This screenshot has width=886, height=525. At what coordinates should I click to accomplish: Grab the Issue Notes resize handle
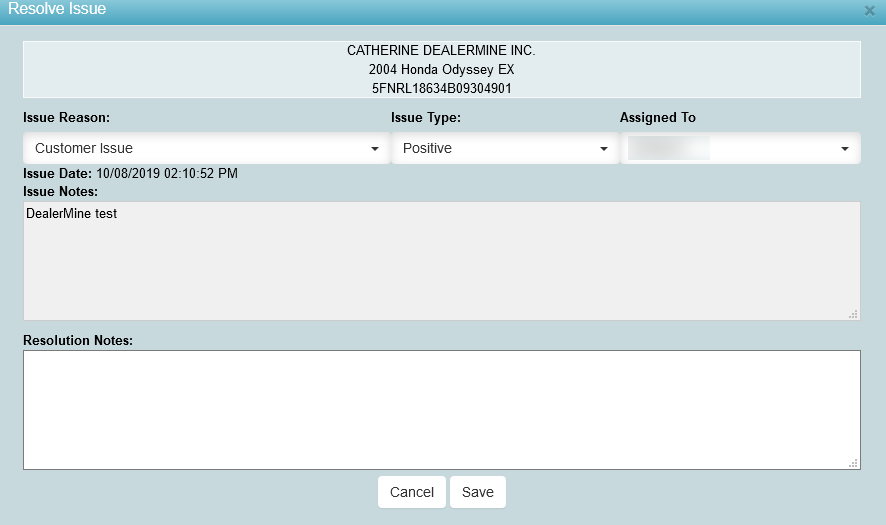[853, 314]
